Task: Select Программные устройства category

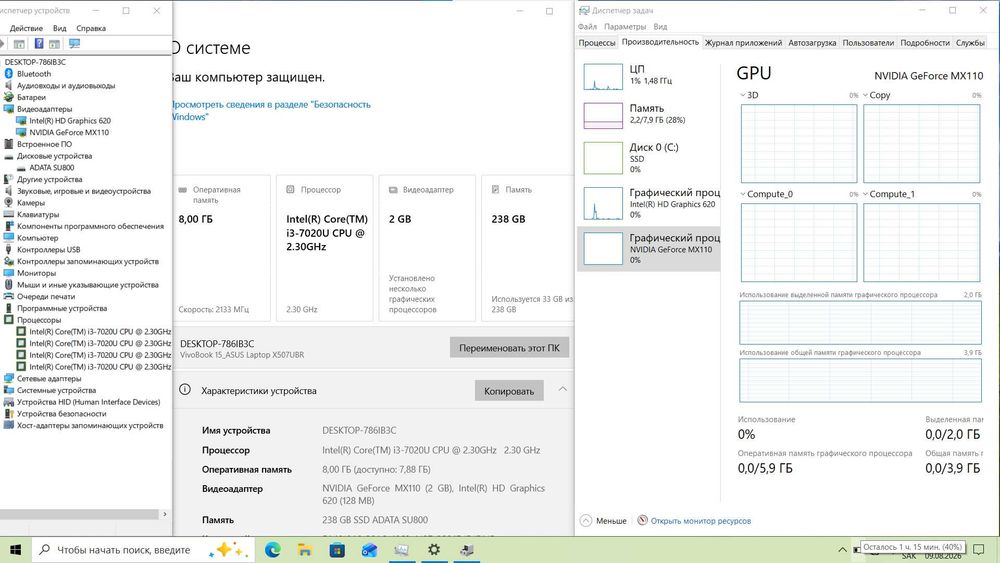Action: [x=62, y=309]
